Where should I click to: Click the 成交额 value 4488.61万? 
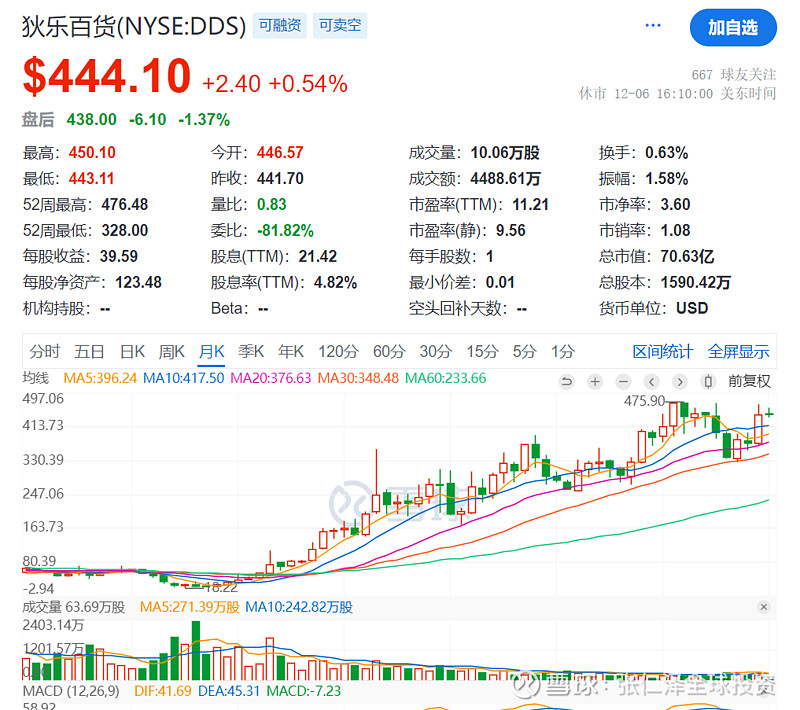pos(505,179)
